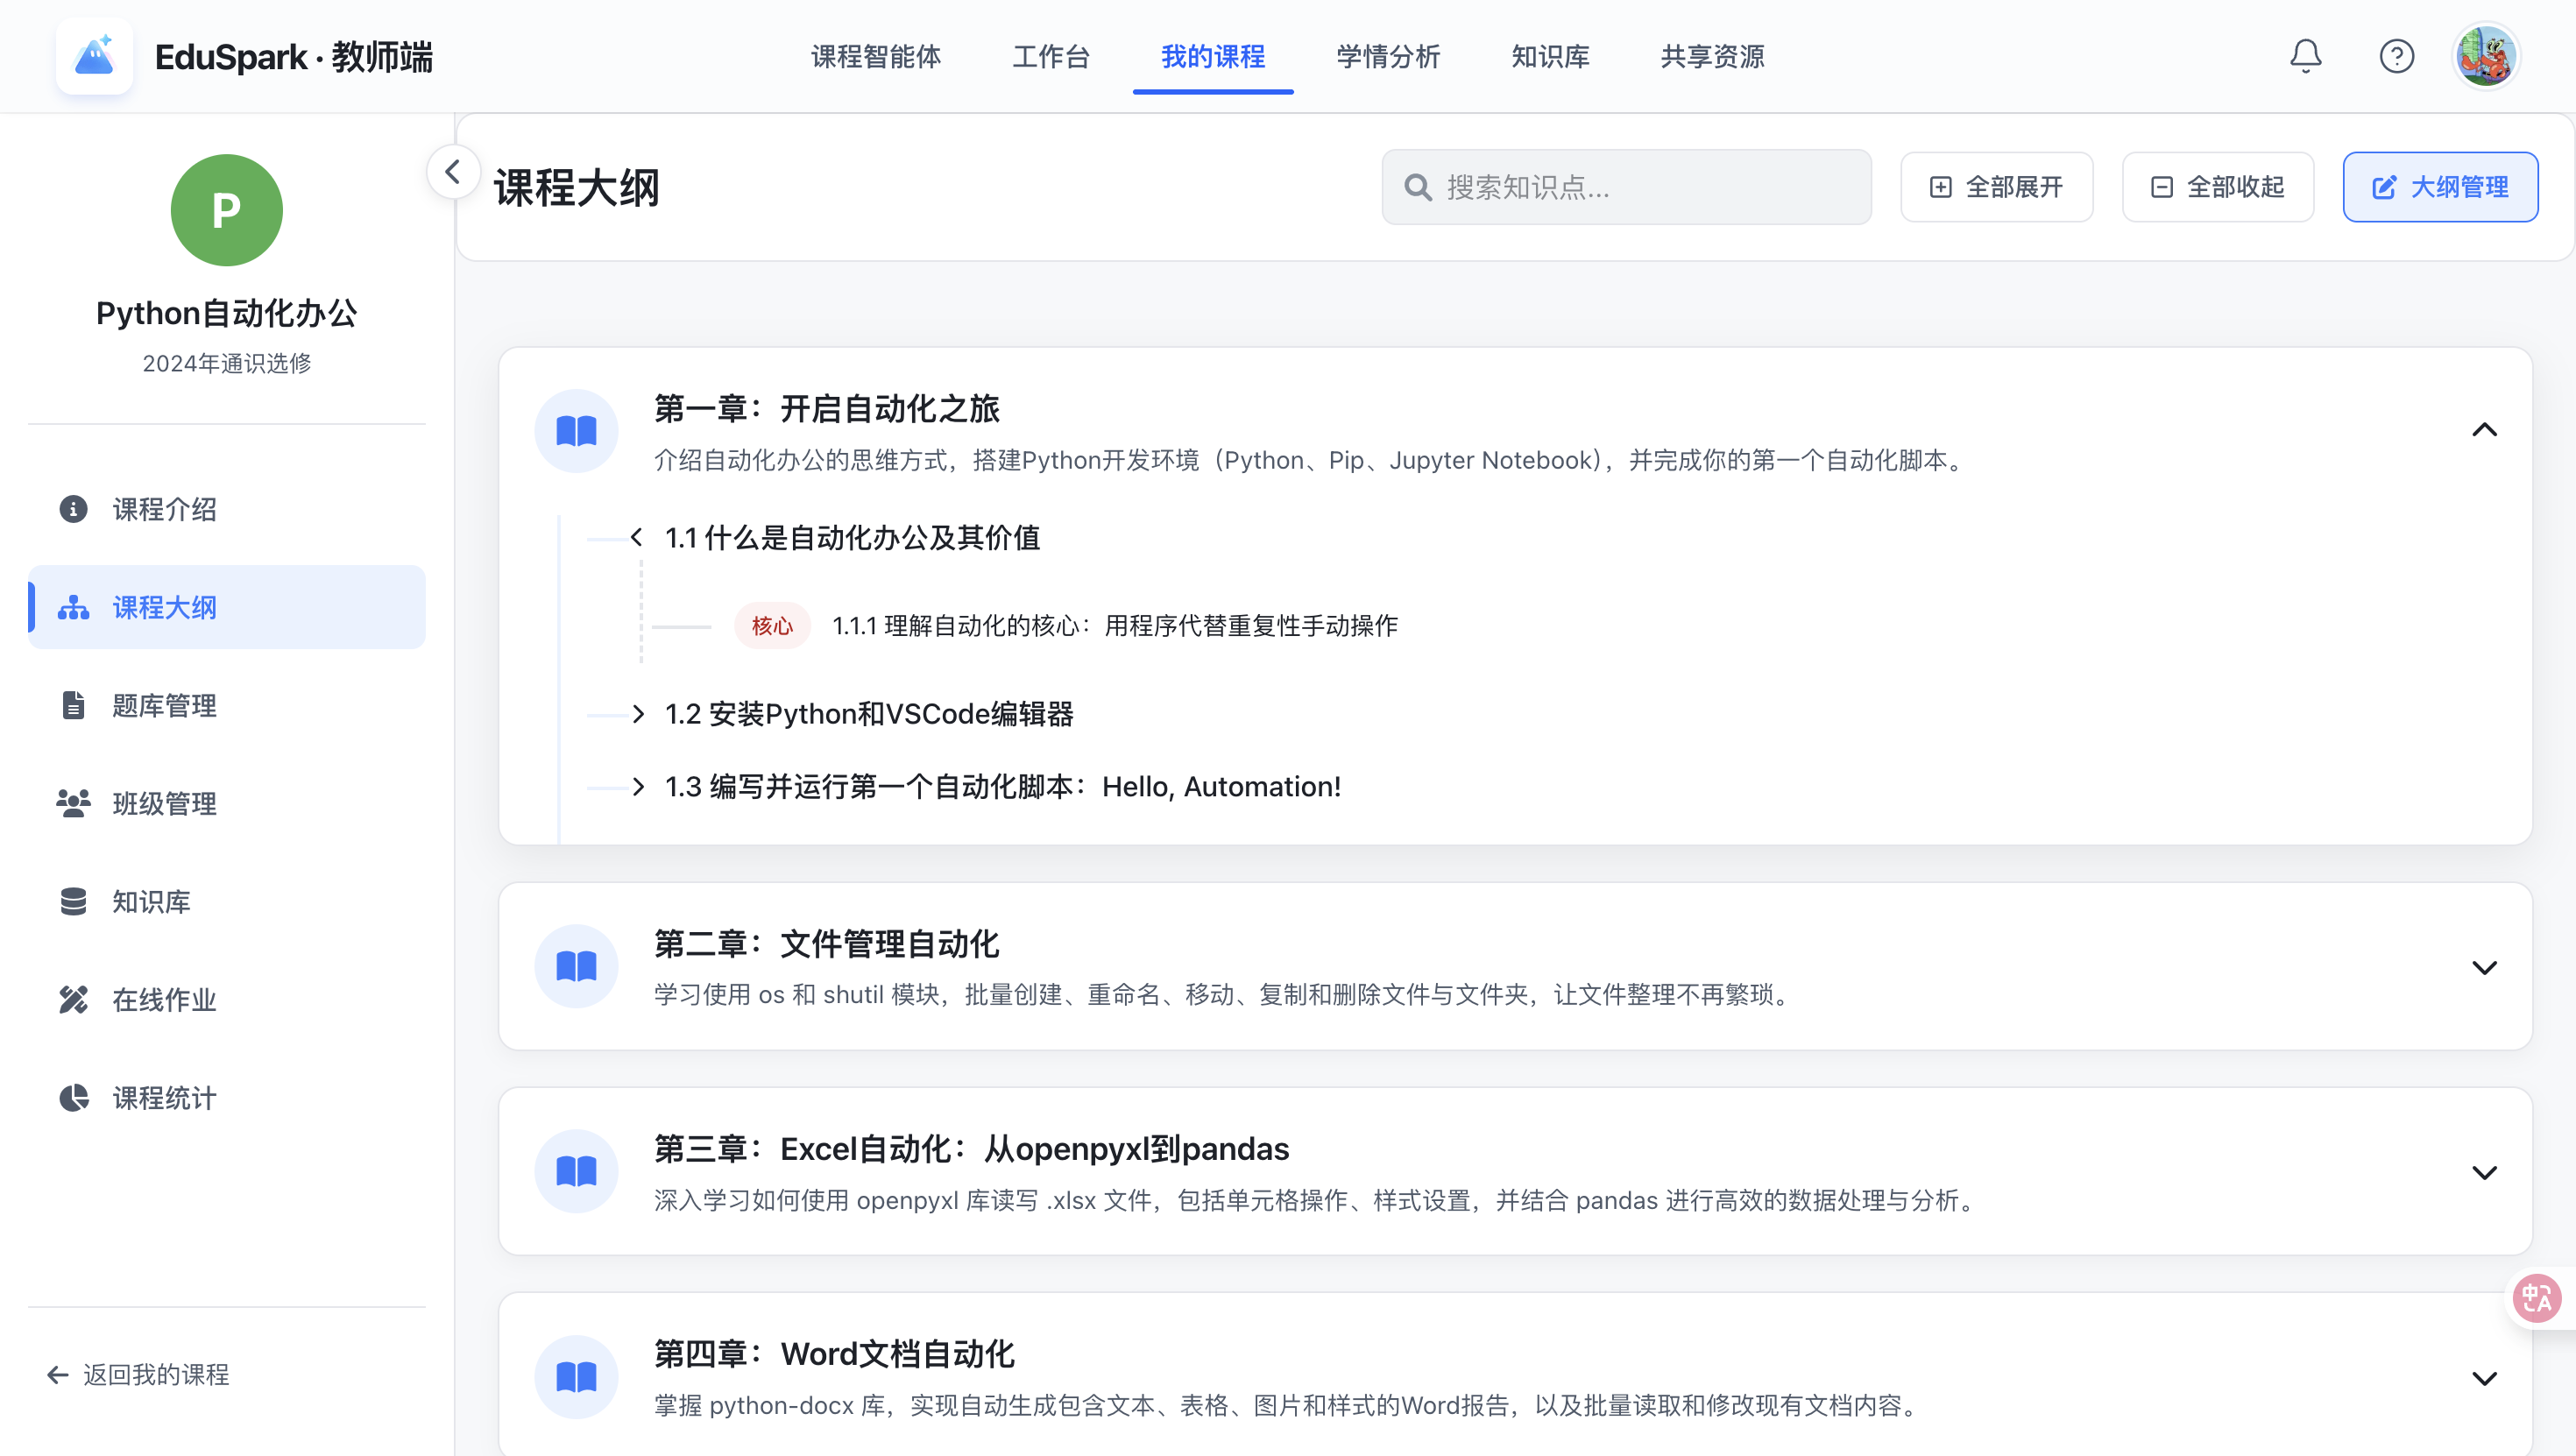This screenshot has height=1456, width=2576.
Task: Click the search magnifier icon
Action: pyautogui.click(x=1417, y=187)
